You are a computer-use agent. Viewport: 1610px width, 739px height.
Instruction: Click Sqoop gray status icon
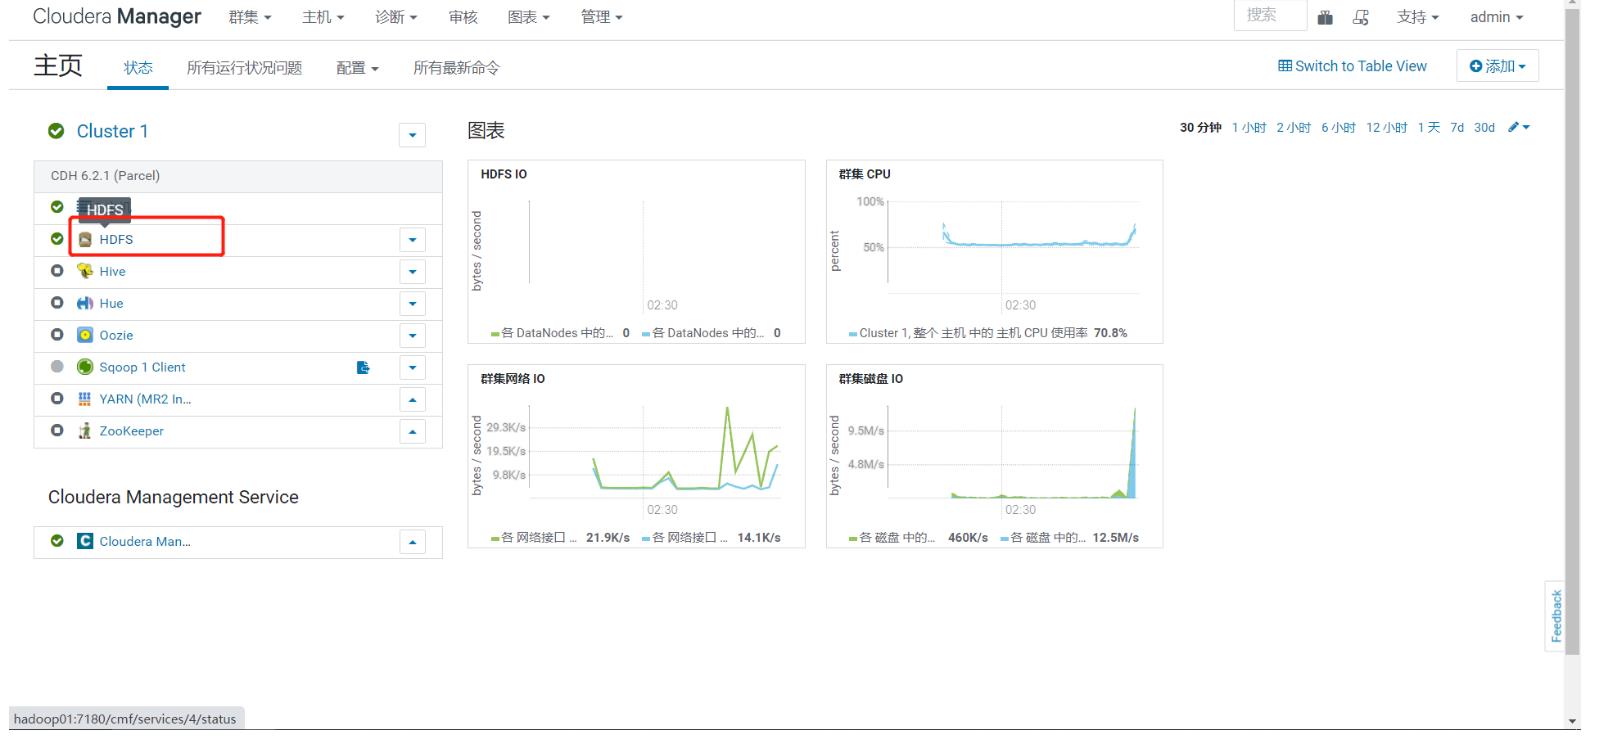pos(57,367)
